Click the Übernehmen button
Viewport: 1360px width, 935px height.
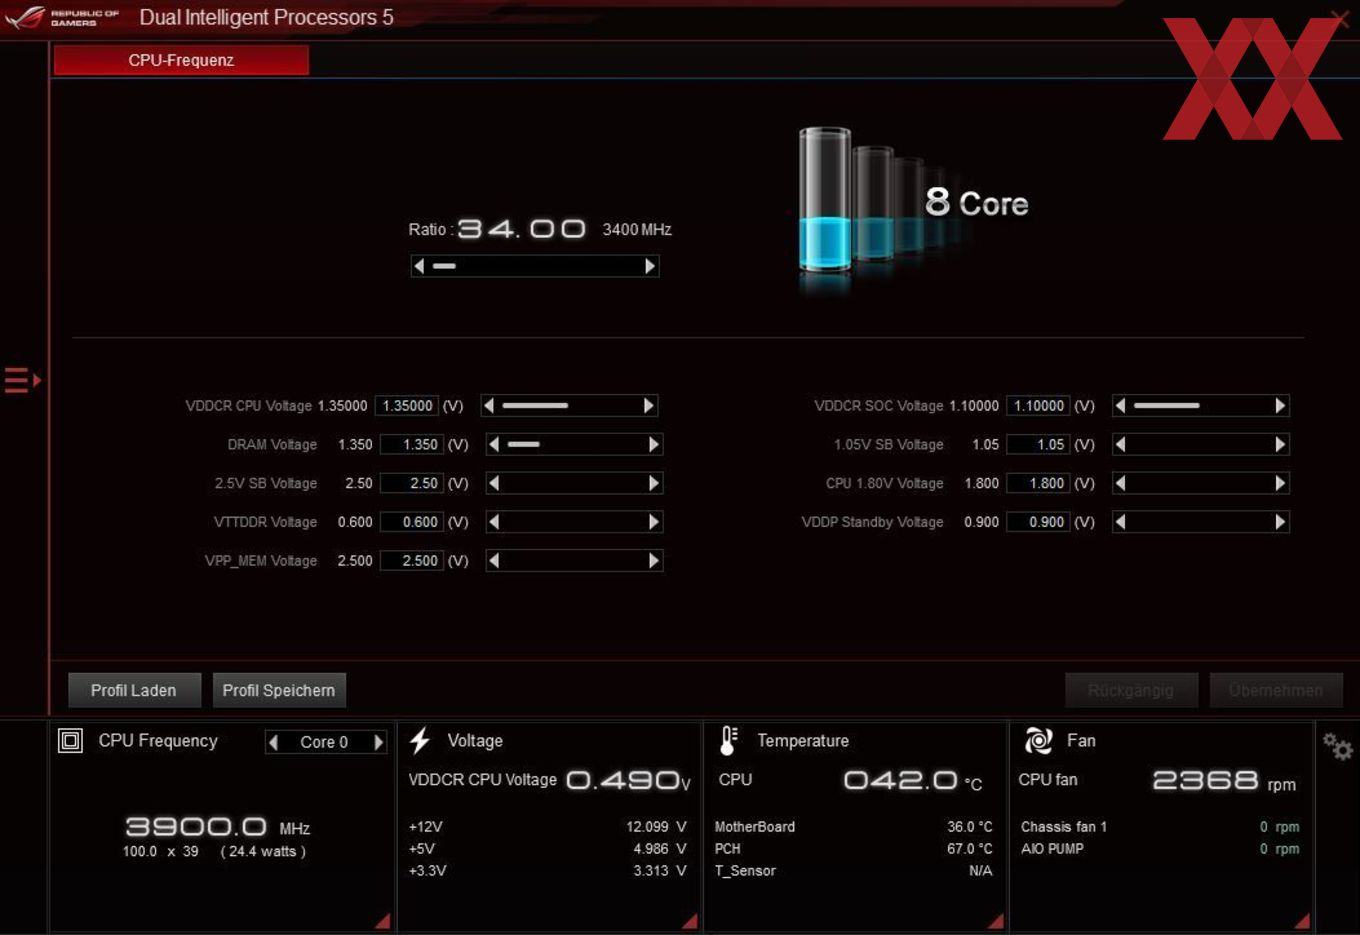1276,690
